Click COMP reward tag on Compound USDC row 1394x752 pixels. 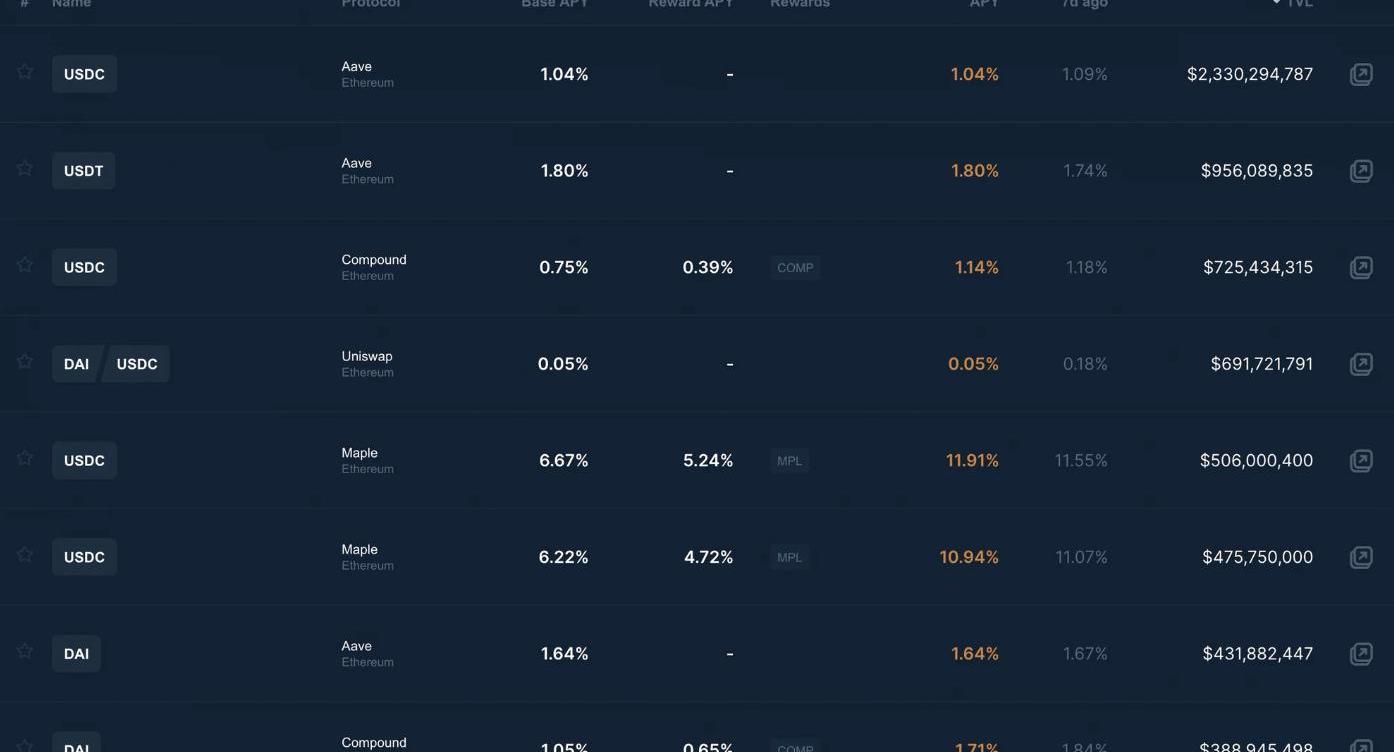point(795,268)
